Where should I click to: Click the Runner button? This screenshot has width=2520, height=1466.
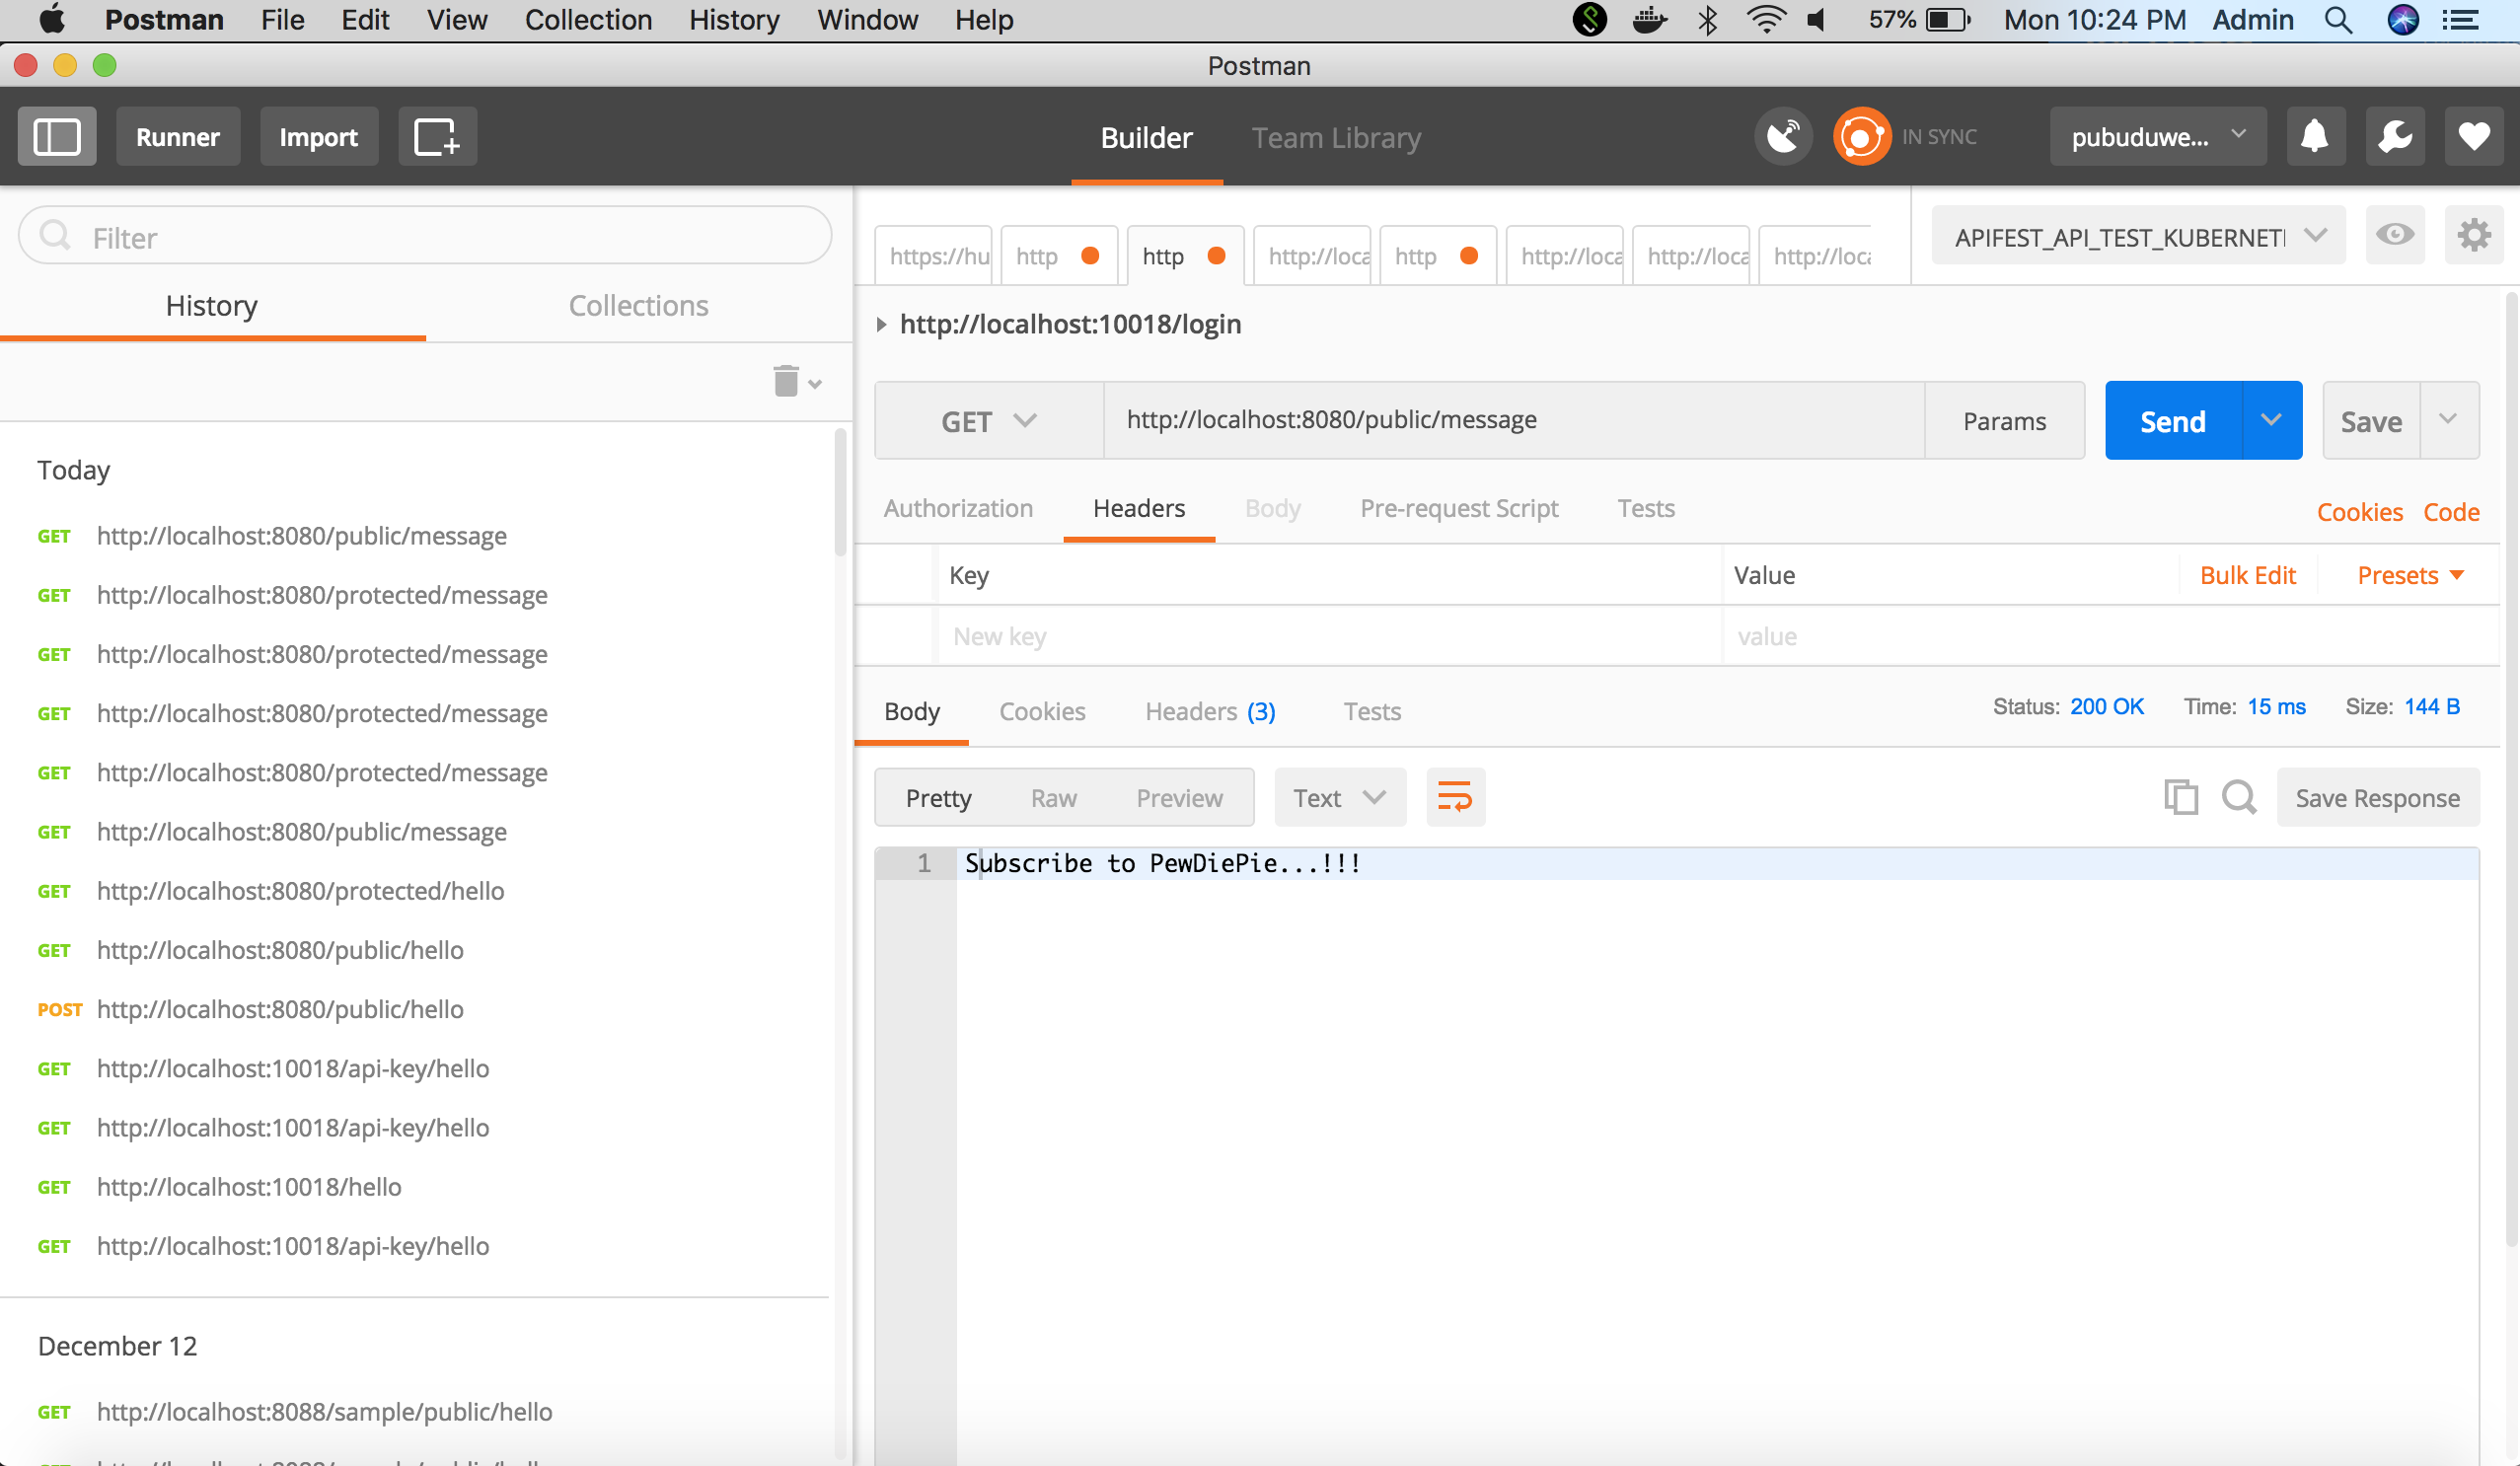tap(178, 137)
